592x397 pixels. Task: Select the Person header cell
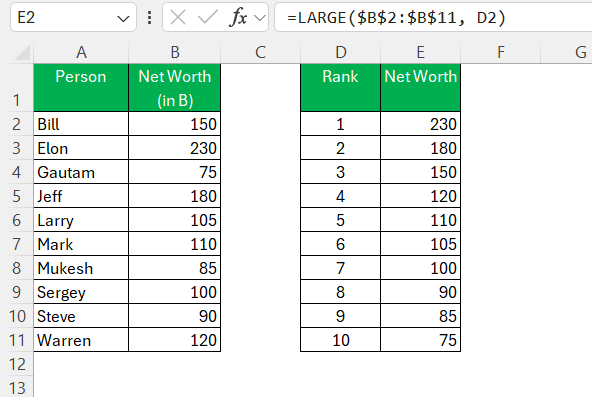[x=81, y=88]
